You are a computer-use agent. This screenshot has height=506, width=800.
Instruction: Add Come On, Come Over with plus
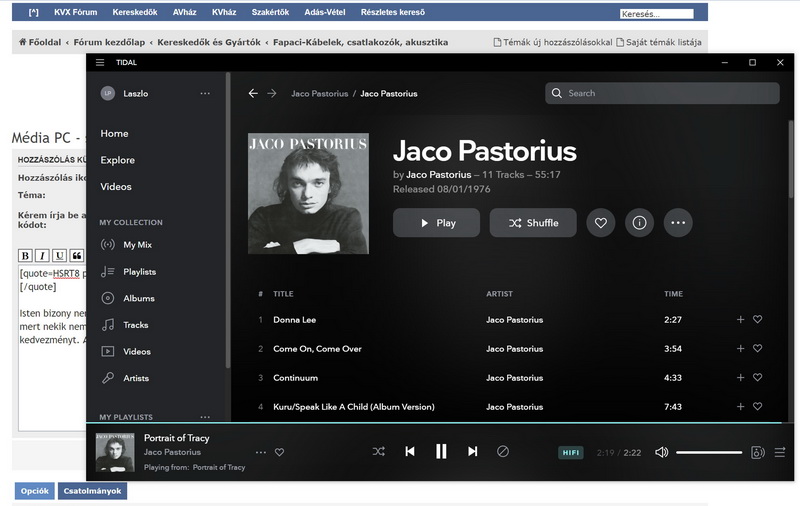pos(740,348)
